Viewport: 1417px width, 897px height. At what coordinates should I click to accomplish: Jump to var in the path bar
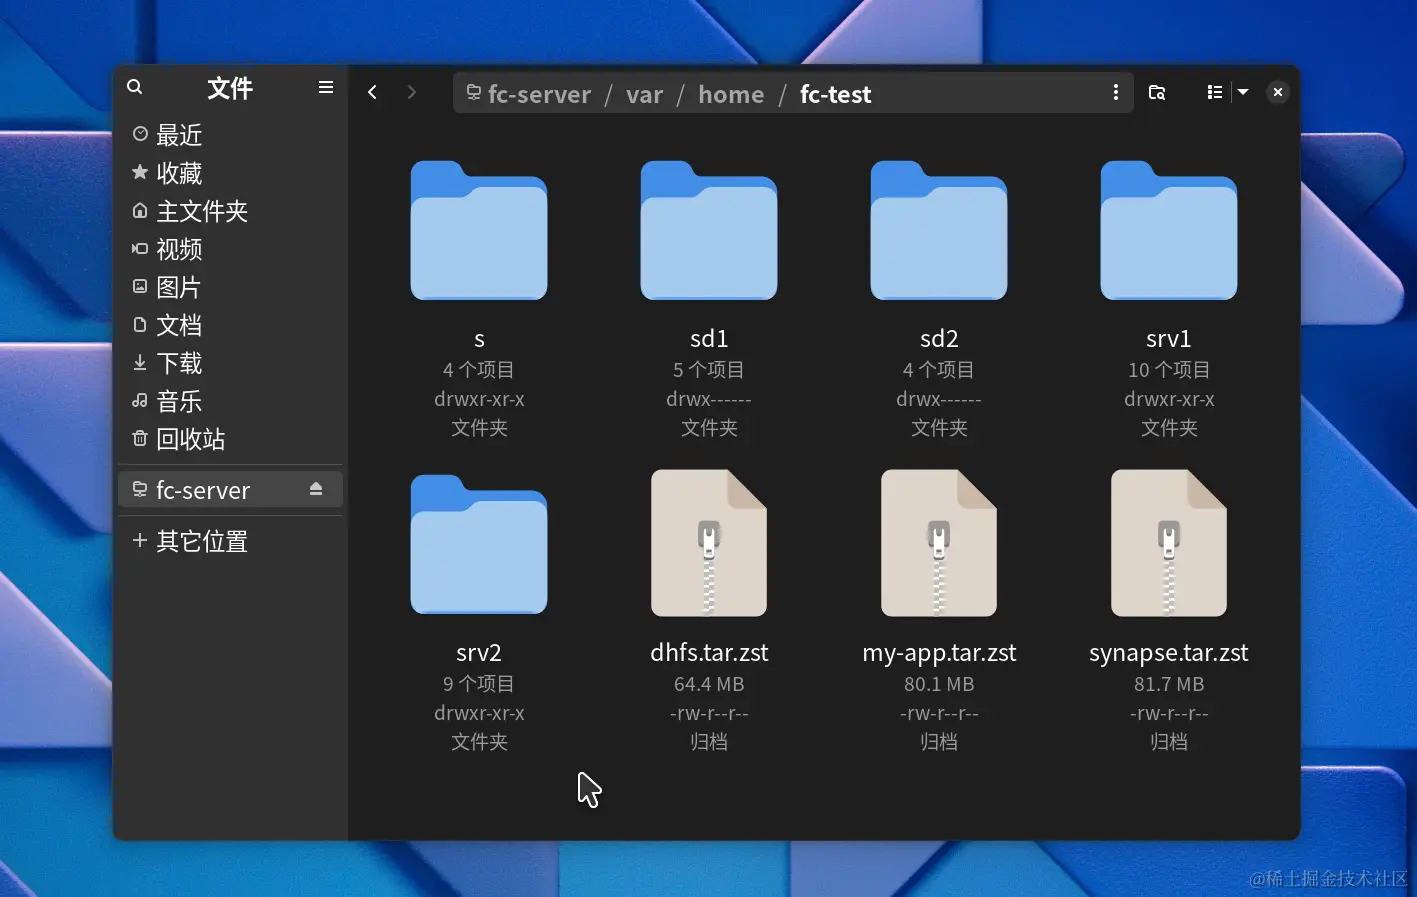pyautogui.click(x=644, y=94)
